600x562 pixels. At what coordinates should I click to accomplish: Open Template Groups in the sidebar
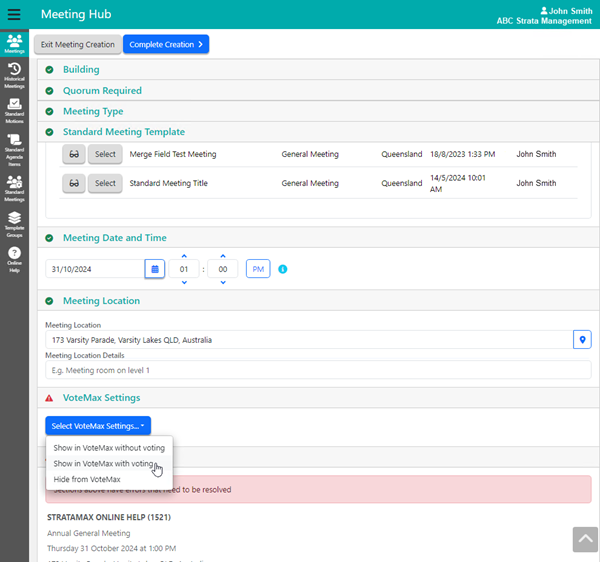(14, 224)
